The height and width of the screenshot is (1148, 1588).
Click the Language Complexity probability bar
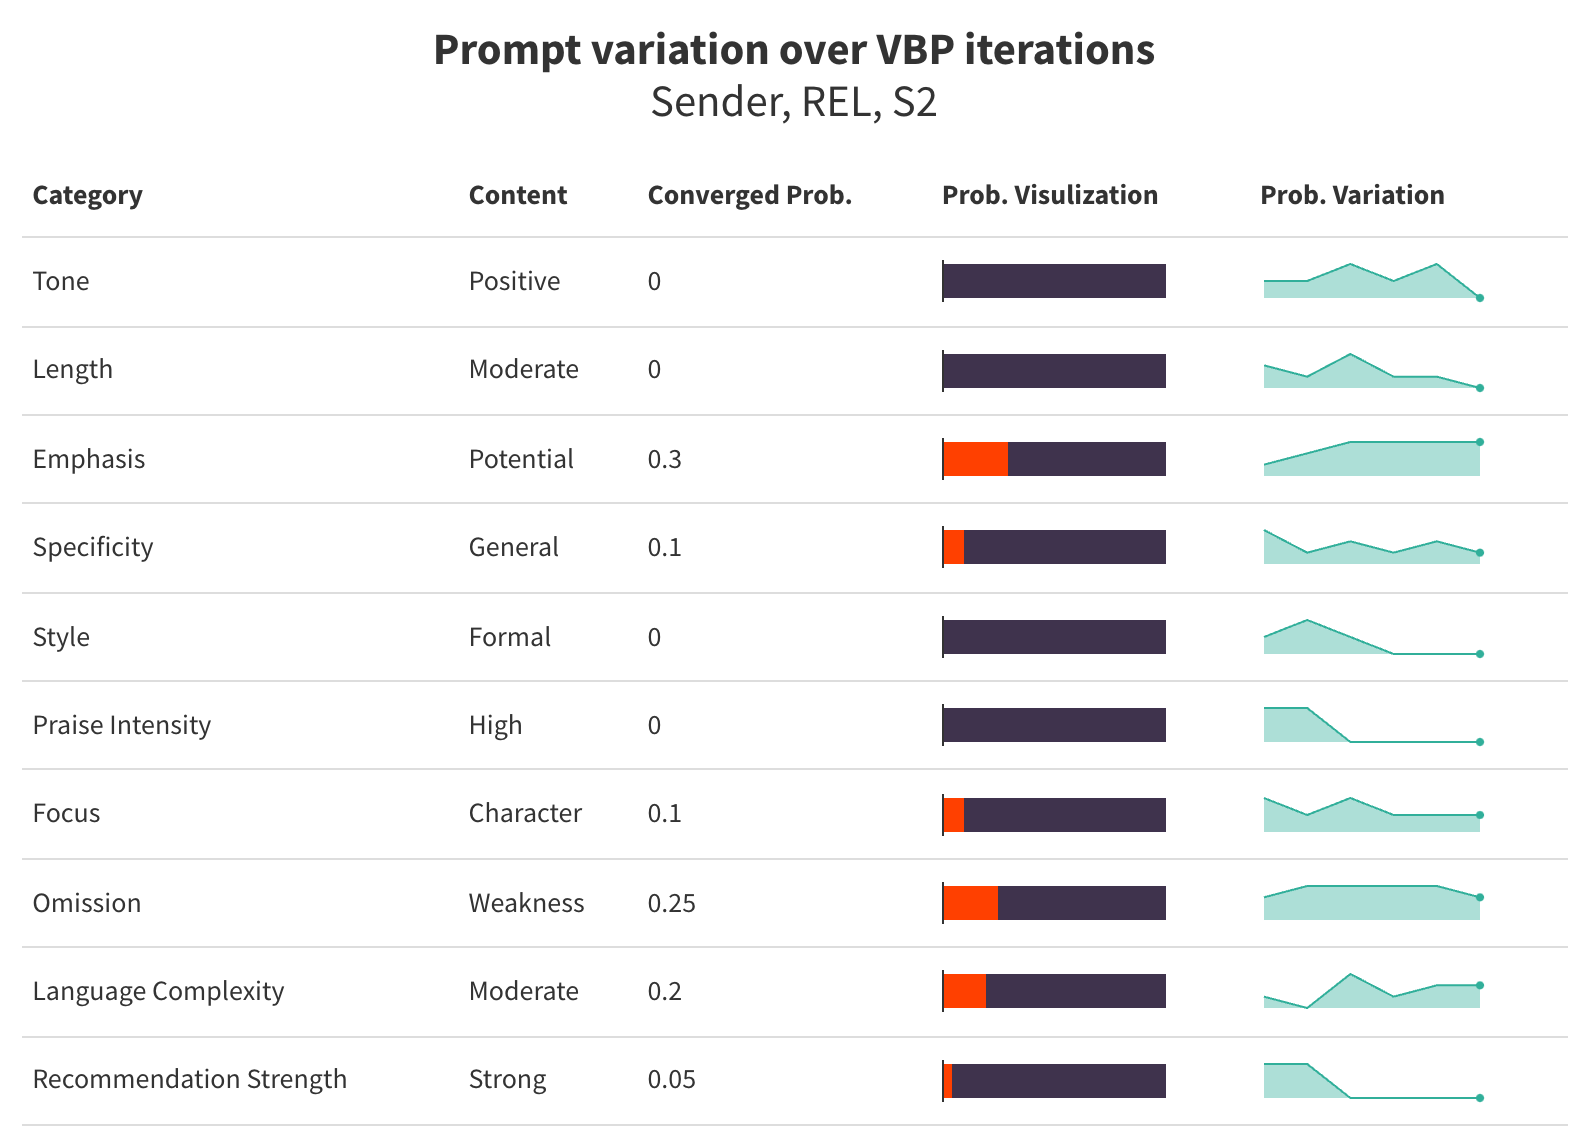(x=1054, y=991)
